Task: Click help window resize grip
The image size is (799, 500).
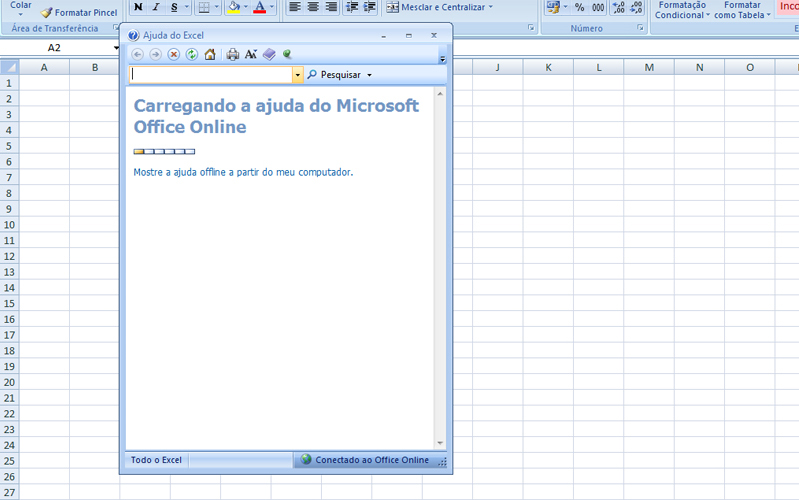Action: click(x=442, y=462)
